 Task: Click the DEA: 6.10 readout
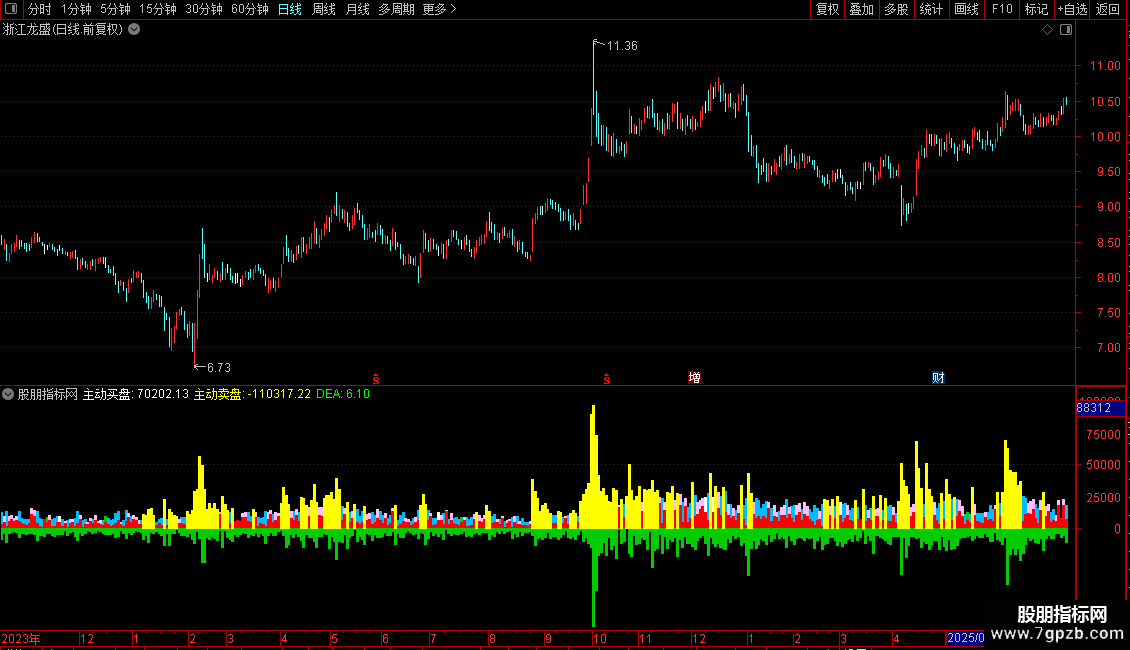343,394
